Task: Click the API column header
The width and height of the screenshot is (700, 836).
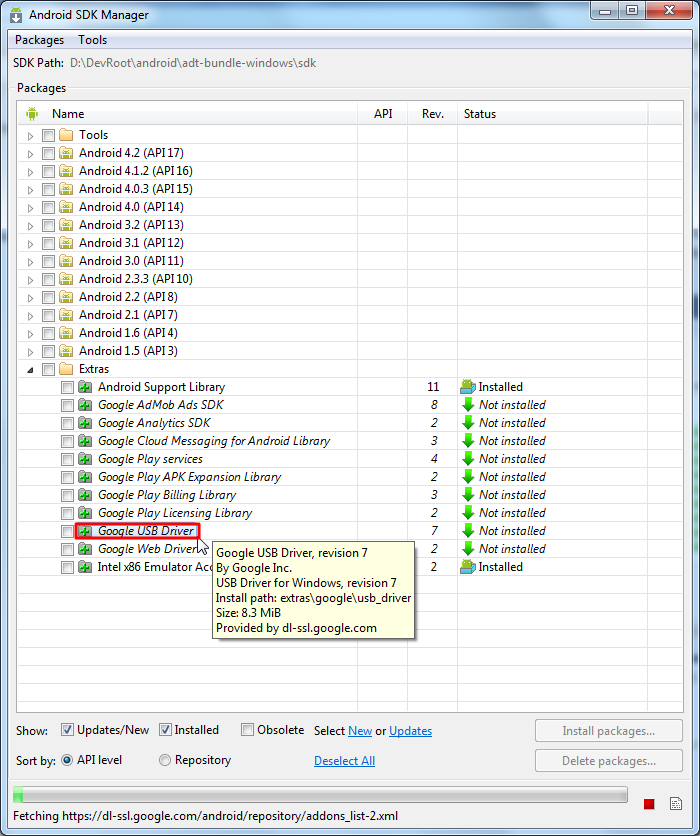Action: (x=383, y=114)
